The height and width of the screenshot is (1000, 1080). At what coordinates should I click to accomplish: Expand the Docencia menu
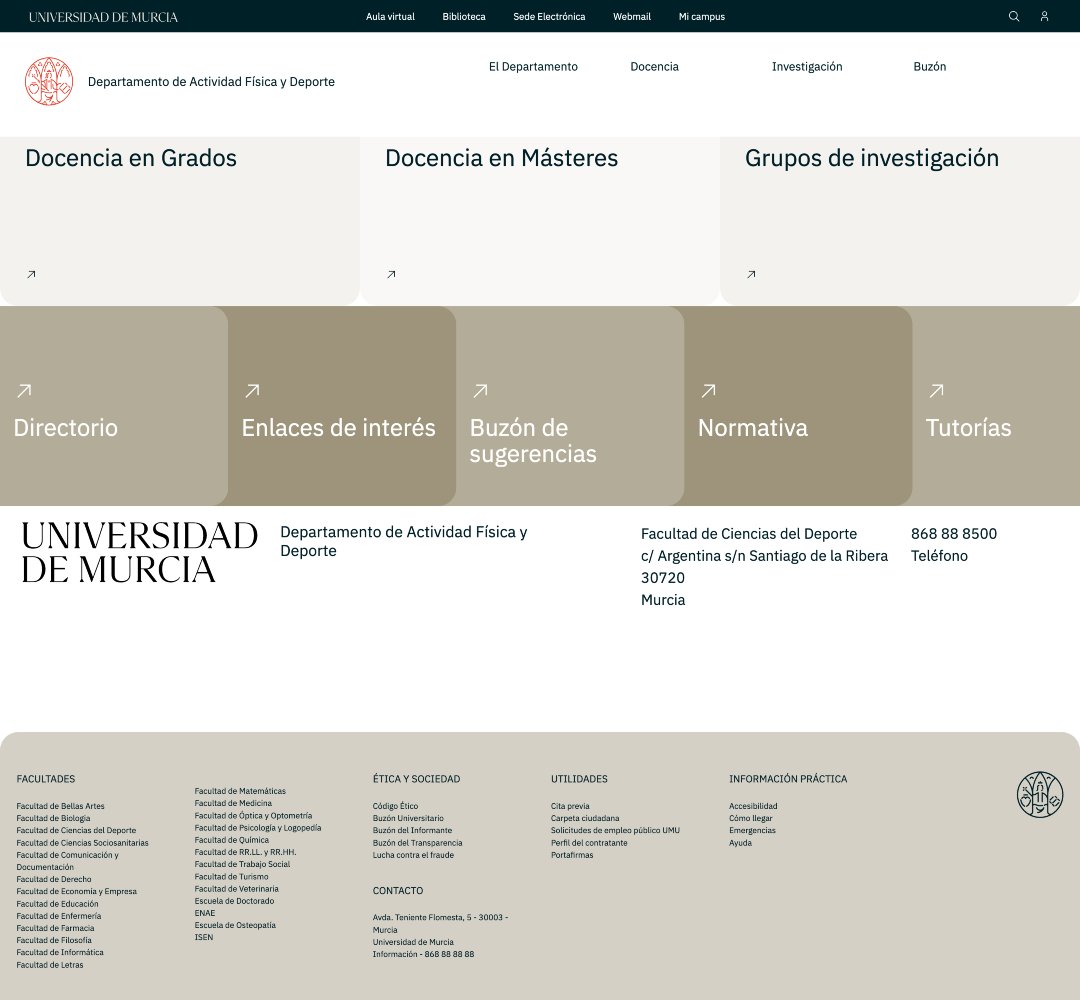pyautogui.click(x=654, y=67)
